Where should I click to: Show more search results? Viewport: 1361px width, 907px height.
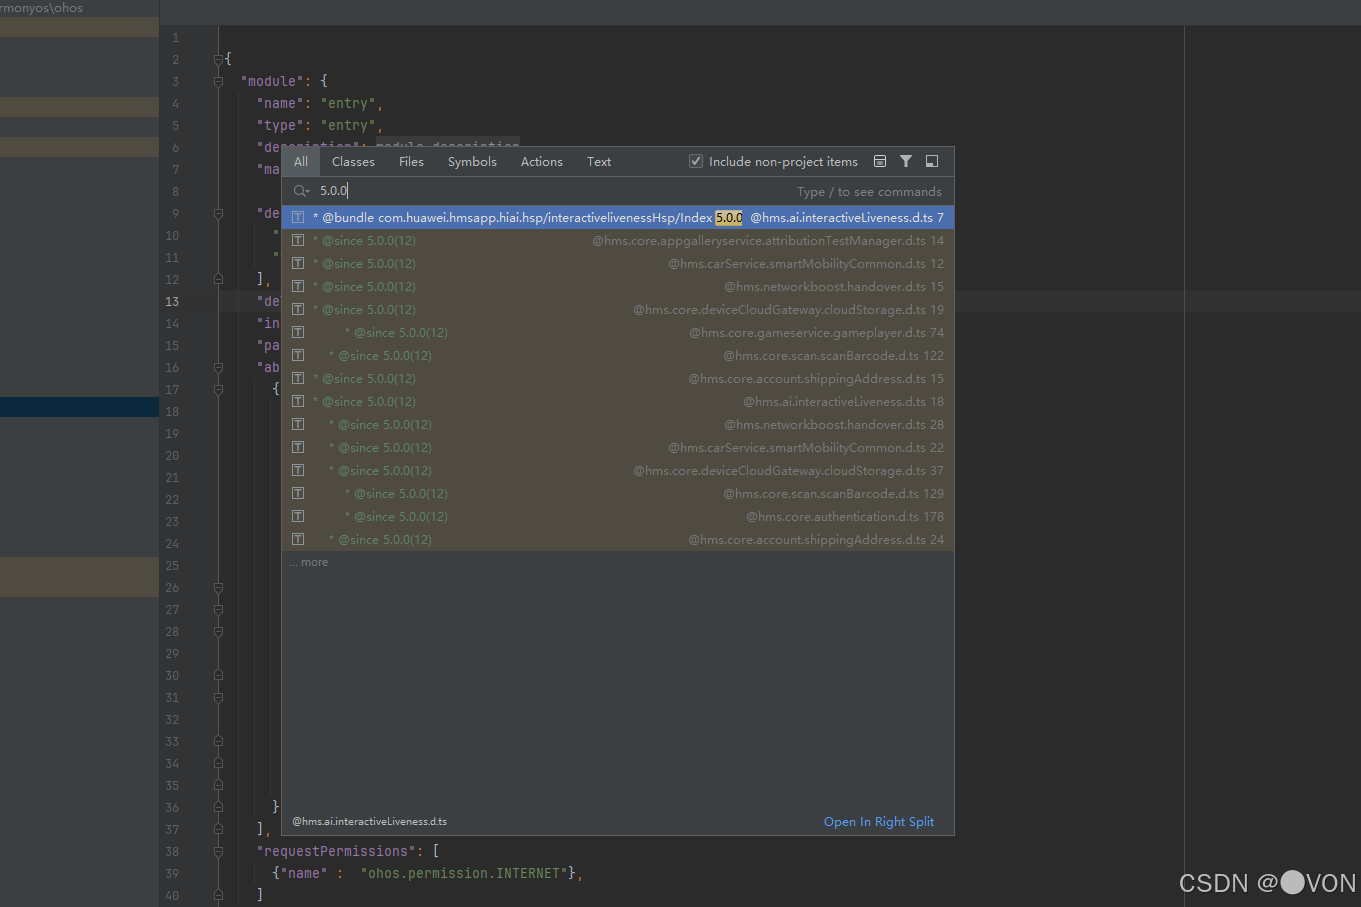pos(309,563)
